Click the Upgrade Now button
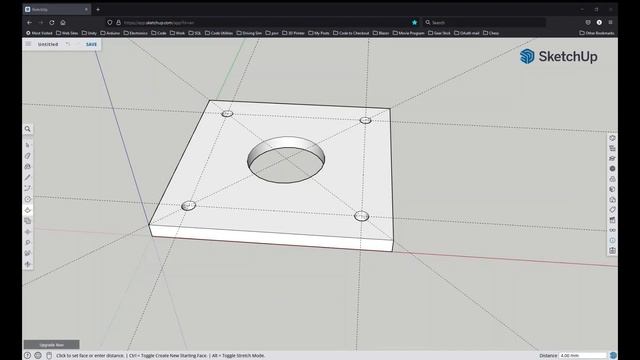 [x=51, y=345]
